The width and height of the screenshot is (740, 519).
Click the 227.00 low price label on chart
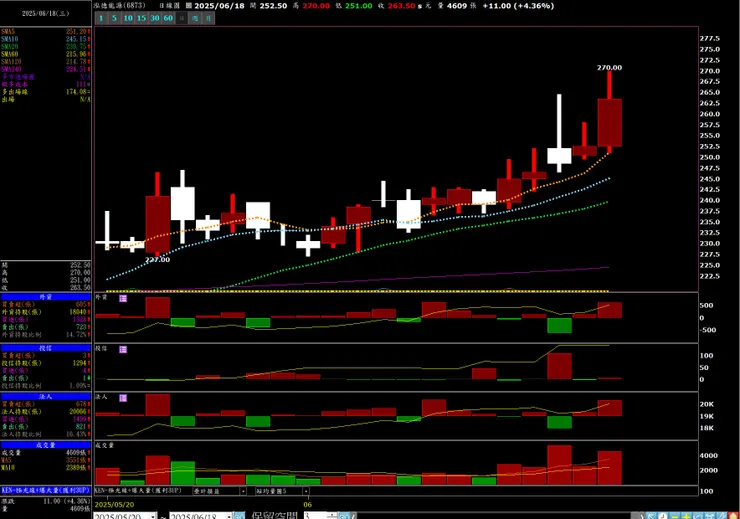(x=157, y=260)
